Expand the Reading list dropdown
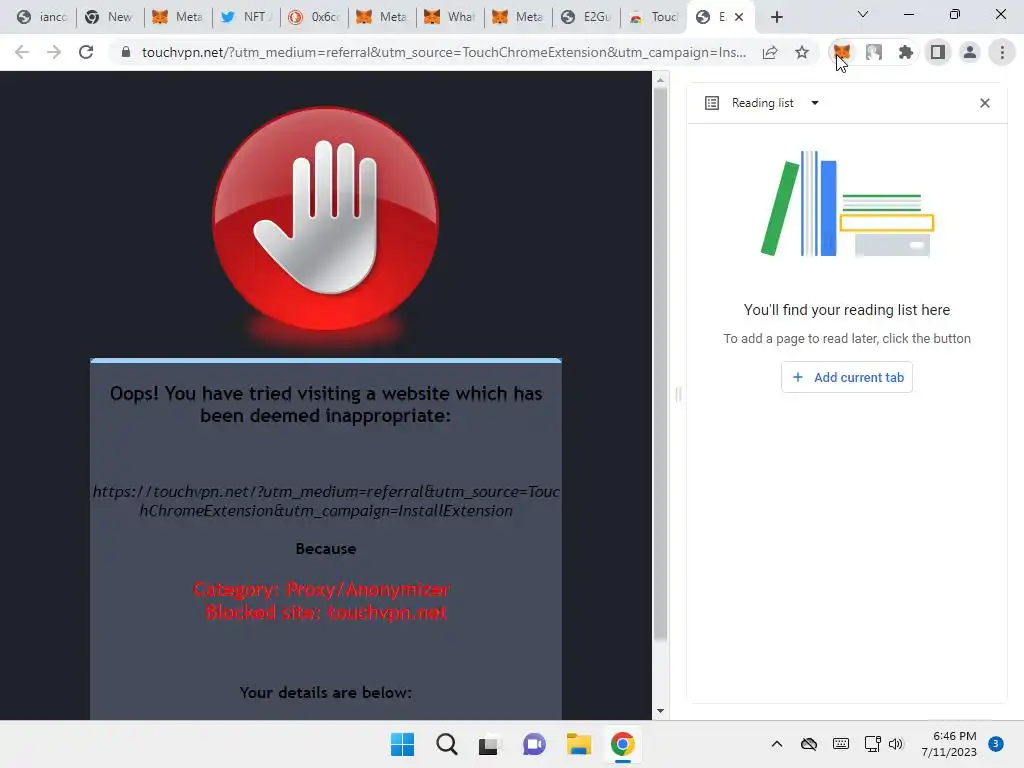The height and width of the screenshot is (768, 1024). pyautogui.click(x=814, y=103)
